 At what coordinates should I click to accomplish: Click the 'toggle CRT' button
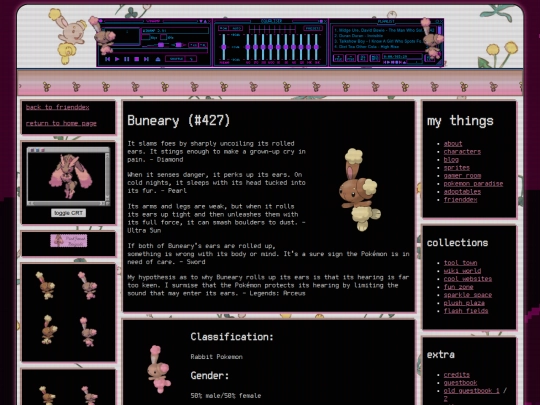point(69,213)
